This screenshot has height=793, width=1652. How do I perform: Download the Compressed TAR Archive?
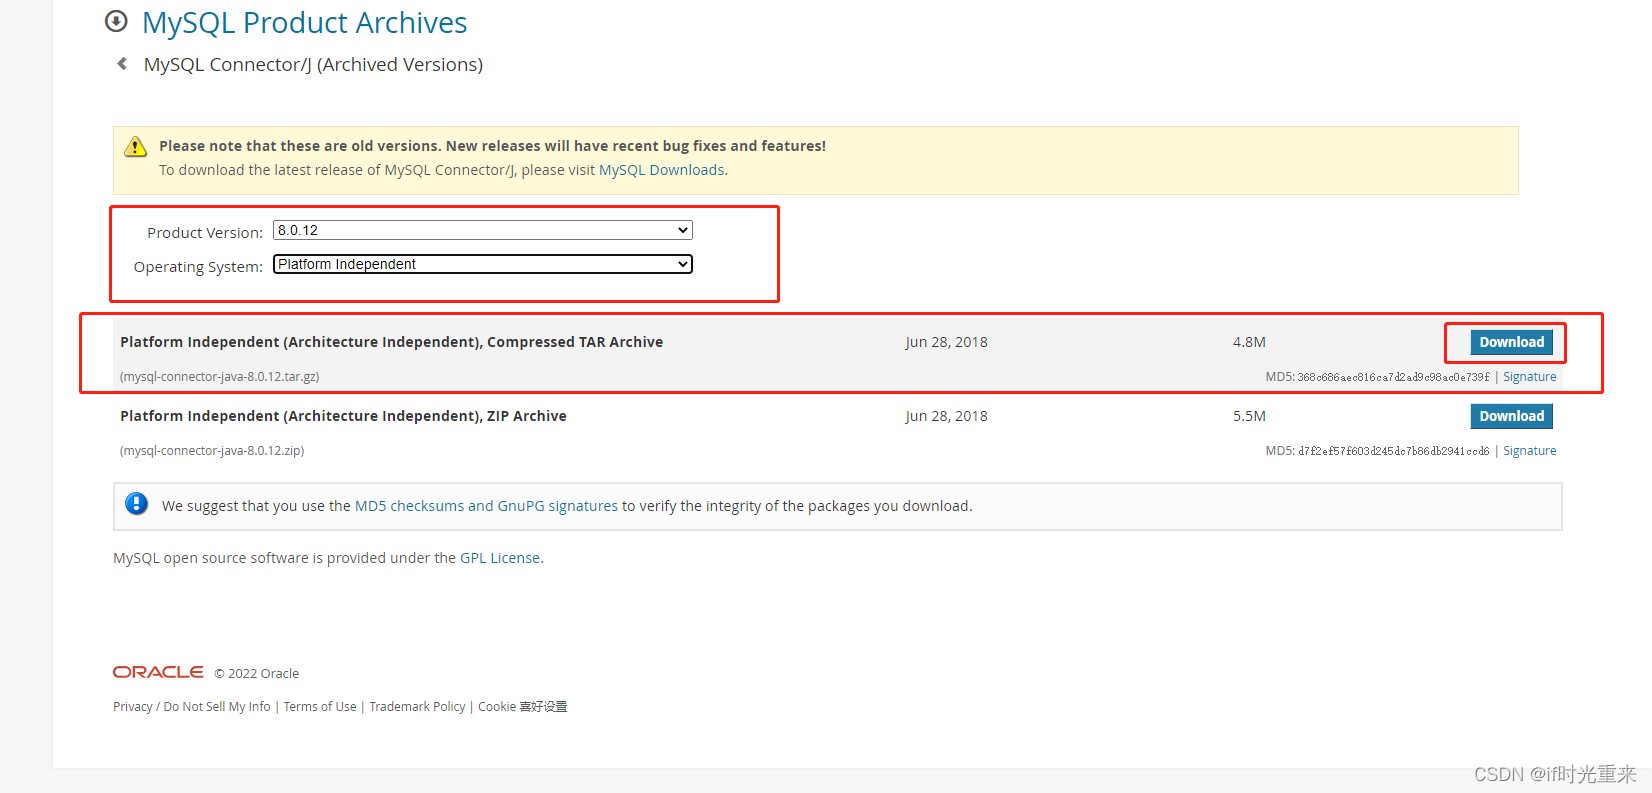coord(1511,342)
